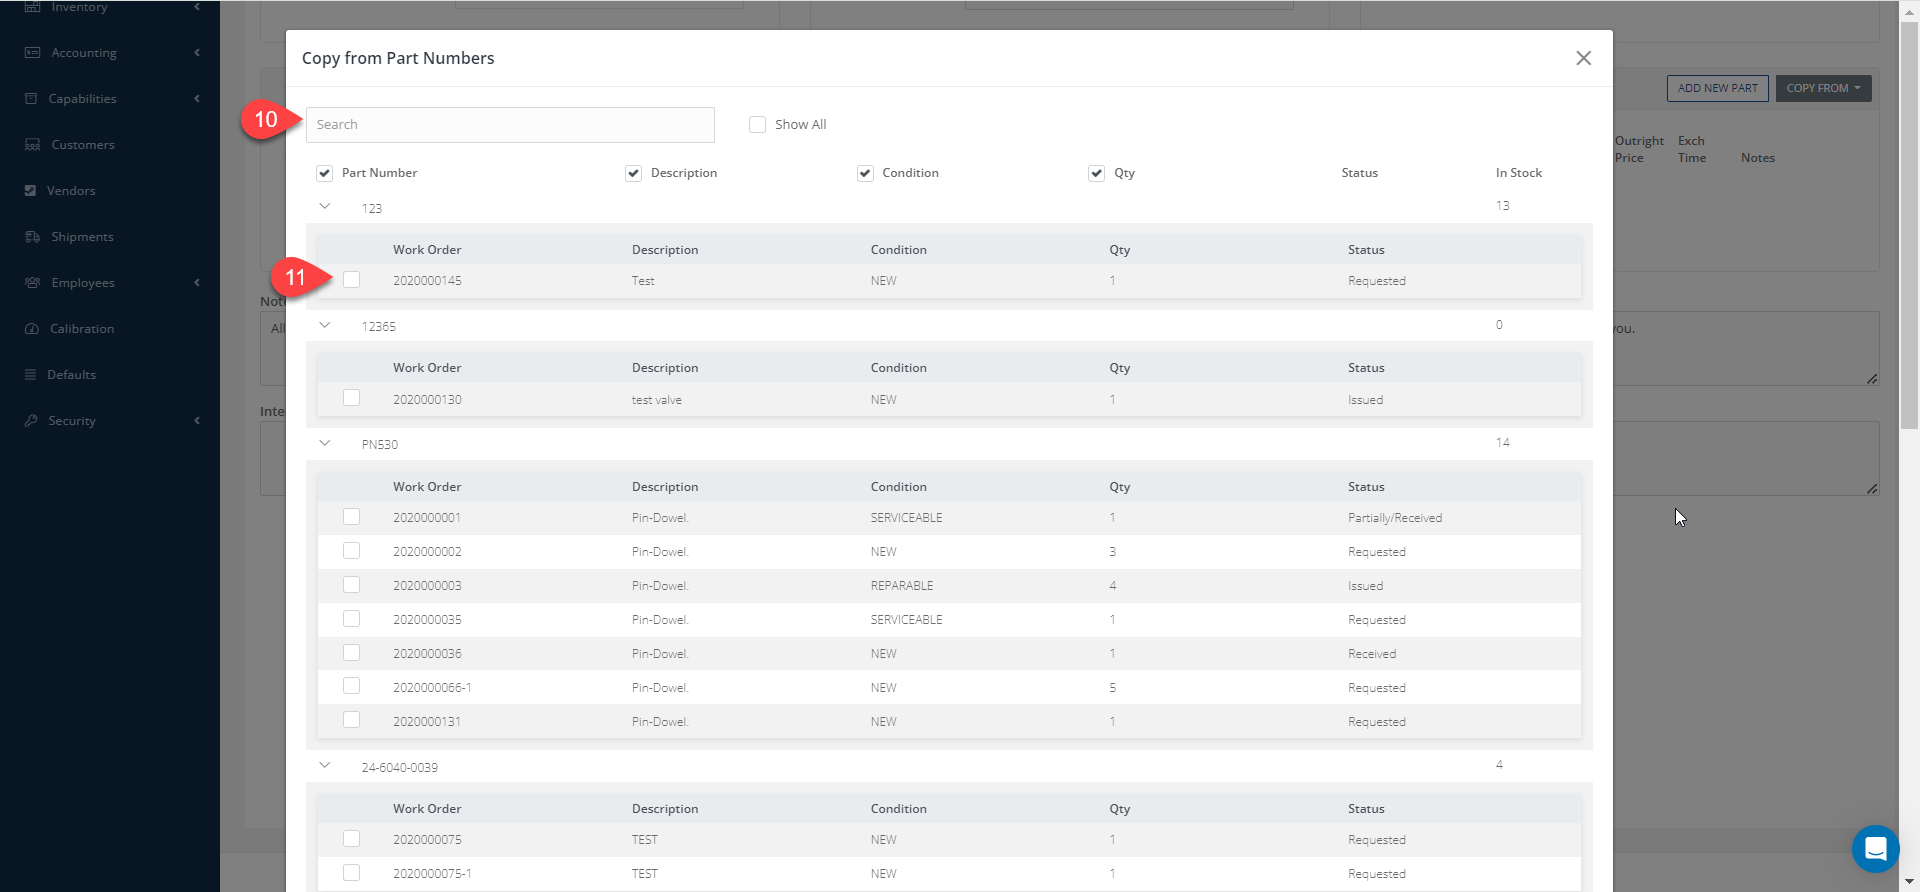Image resolution: width=1920 pixels, height=892 pixels.
Task: Open Inventory in the sidebar
Action: point(79,7)
